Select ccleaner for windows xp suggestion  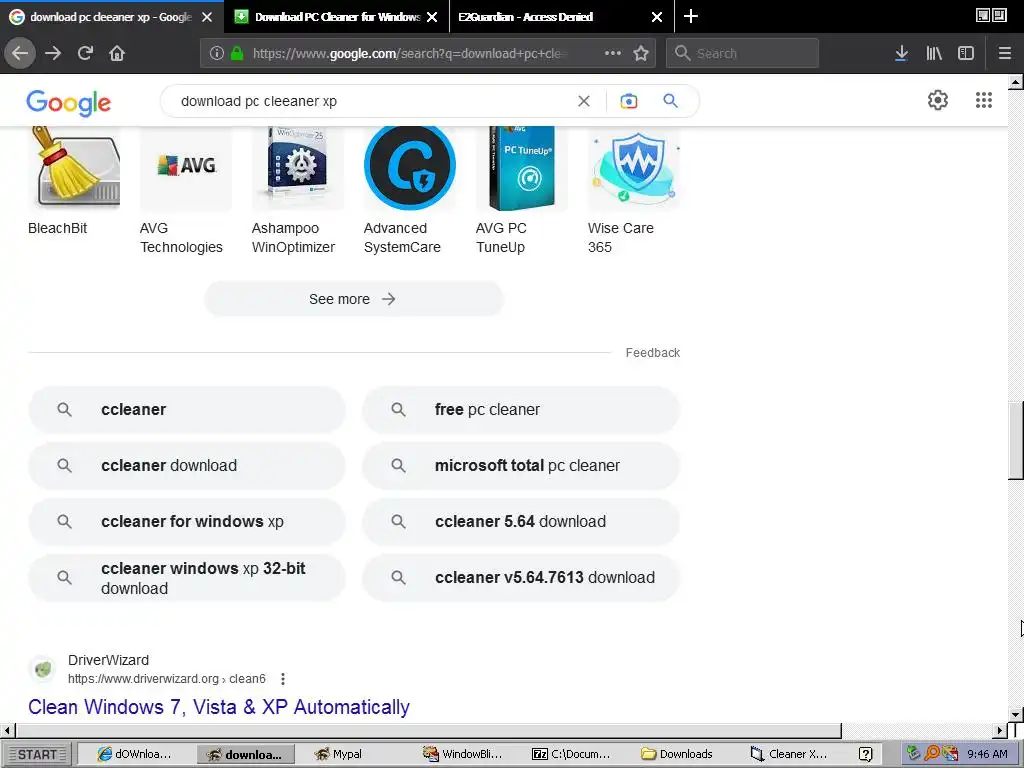click(x=187, y=522)
